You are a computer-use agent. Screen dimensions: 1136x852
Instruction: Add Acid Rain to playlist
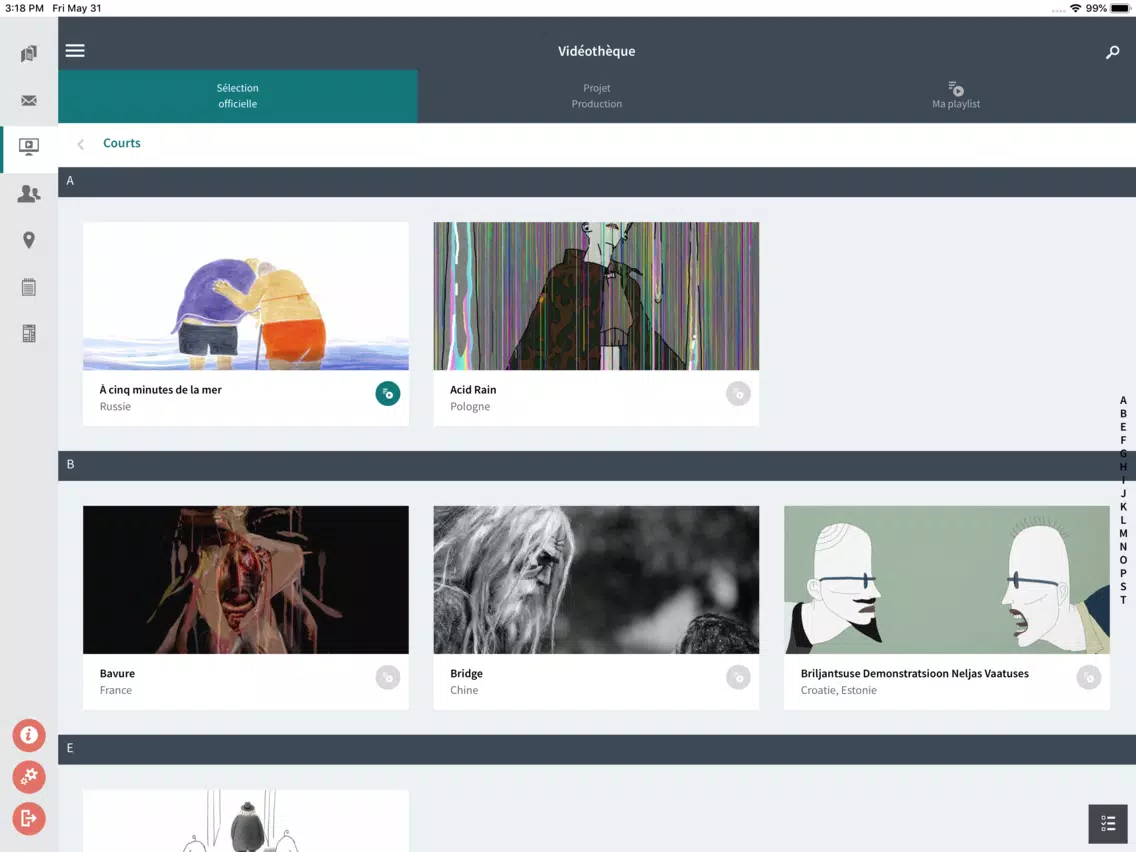pos(738,393)
